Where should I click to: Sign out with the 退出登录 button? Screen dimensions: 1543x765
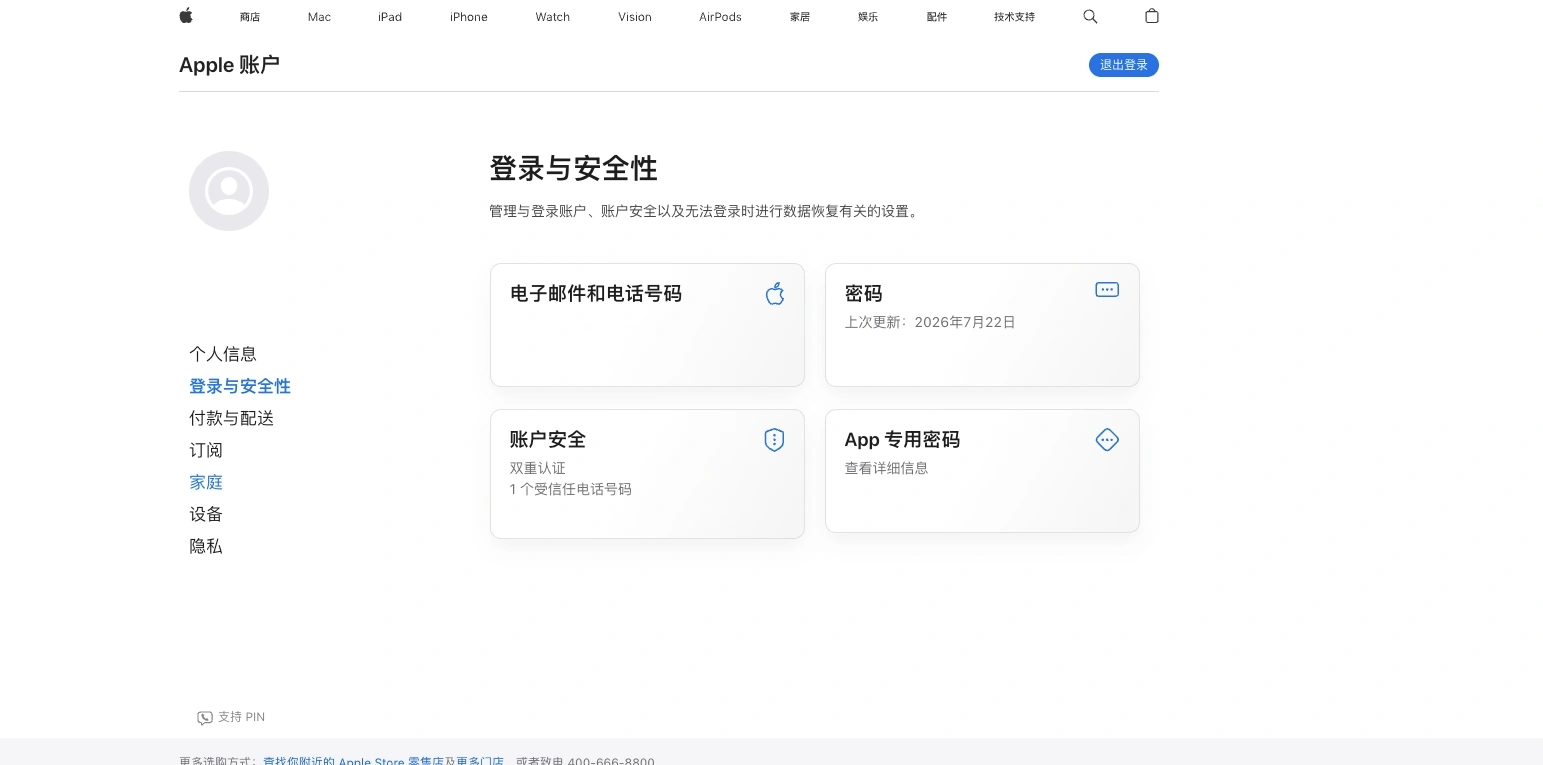click(x=1124, y=65)
